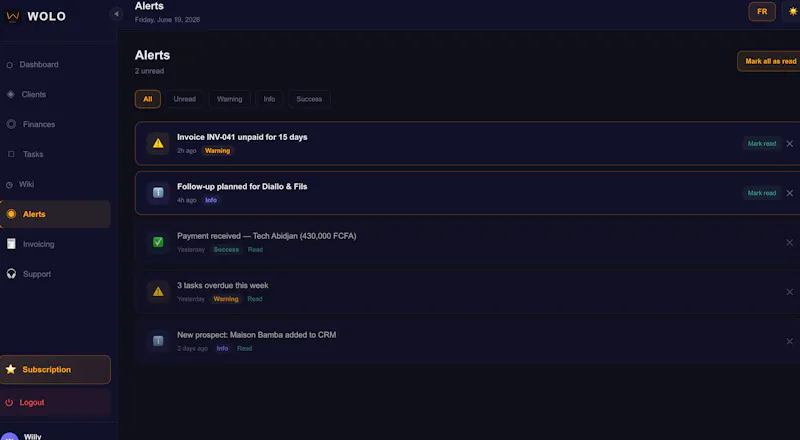Click 'Follow-up planned for Diallo & Fils' text
The height and width of the screenshot is (440, 800).
pyautogui.click(x=242, y=187)
